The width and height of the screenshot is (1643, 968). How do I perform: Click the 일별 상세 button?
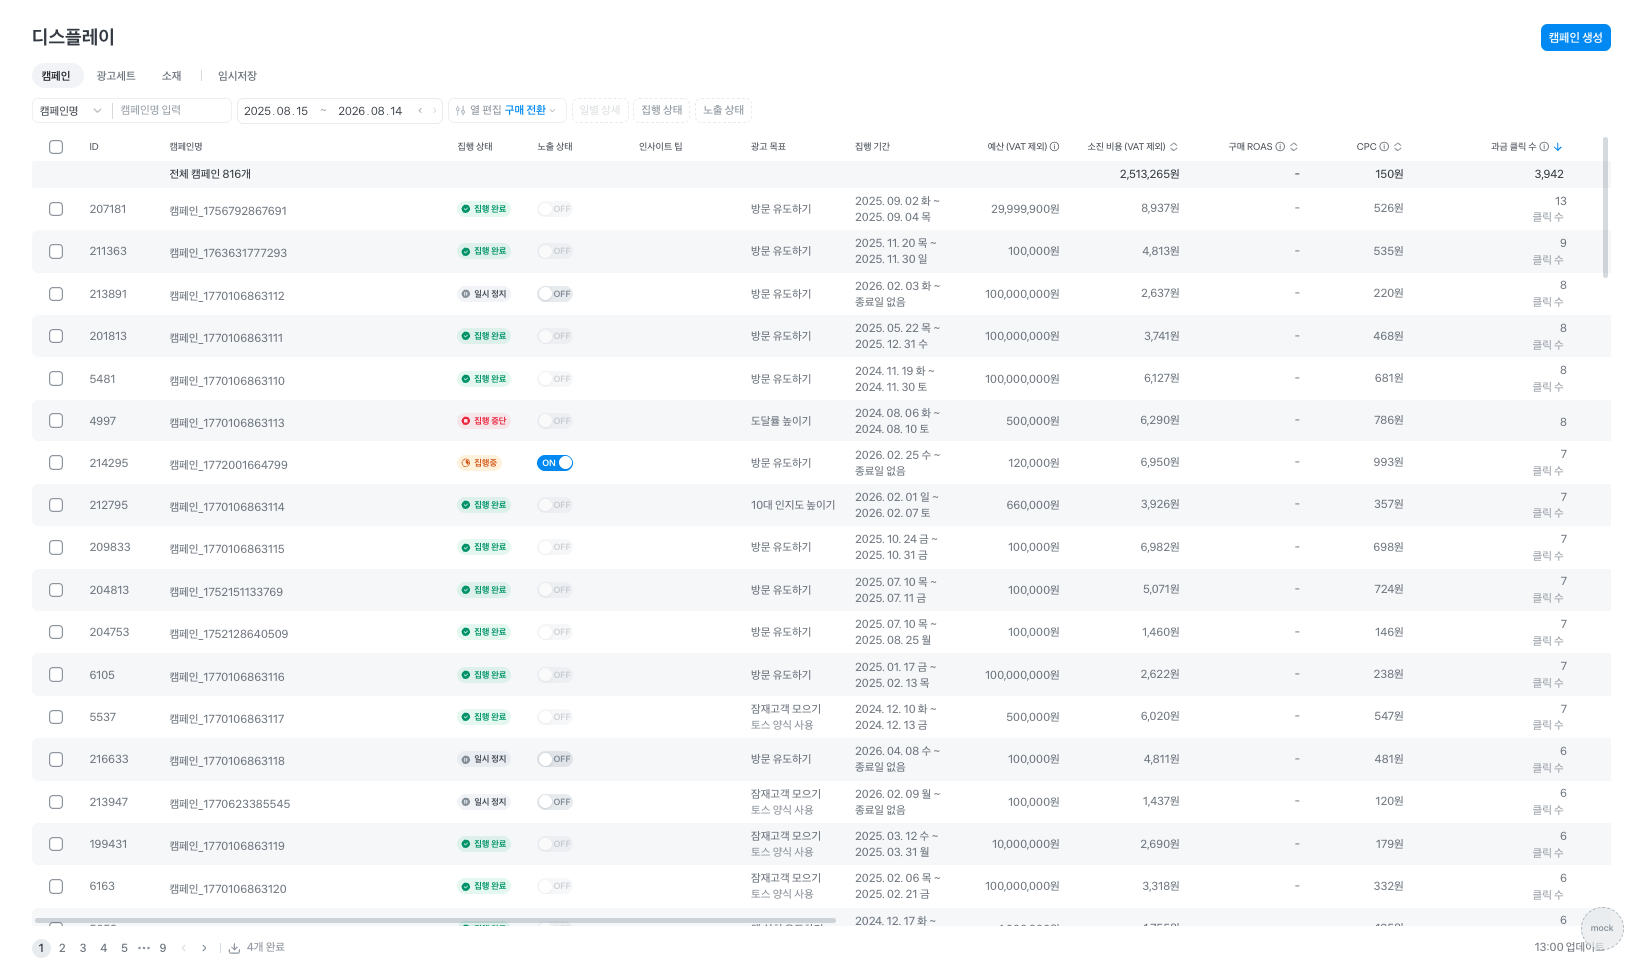(600, 110)
